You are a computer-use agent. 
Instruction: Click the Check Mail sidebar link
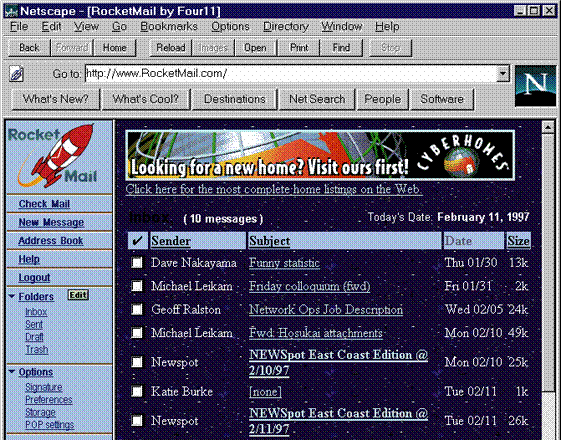(x=44, y=204)
